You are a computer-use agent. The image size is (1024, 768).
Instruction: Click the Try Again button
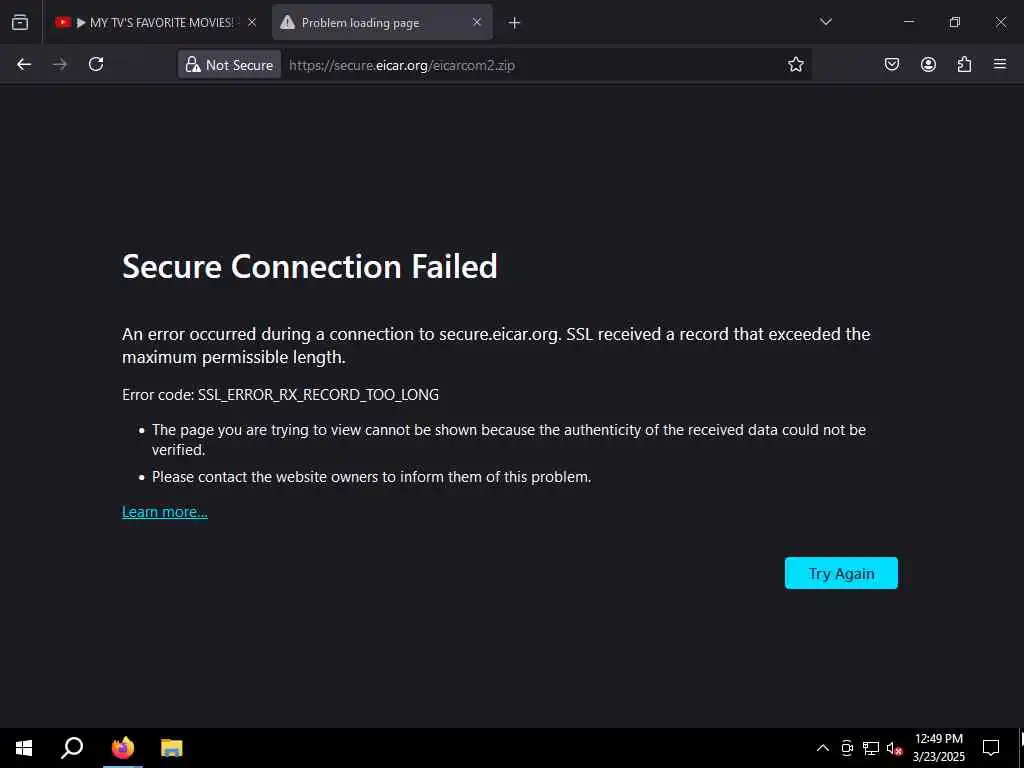tap(841, 573)
